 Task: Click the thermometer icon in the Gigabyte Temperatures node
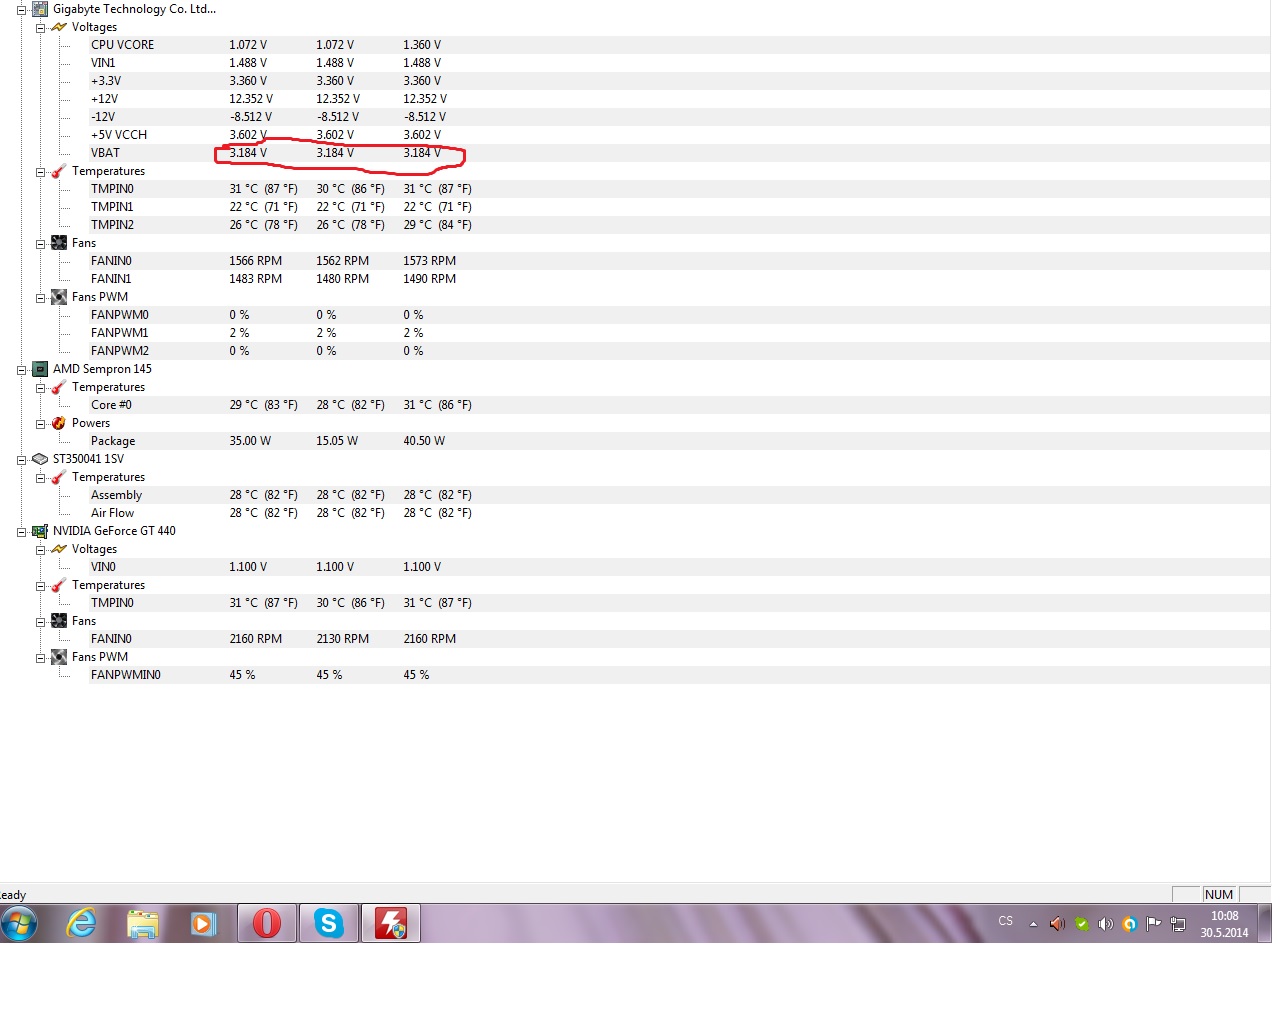point(59,171)
